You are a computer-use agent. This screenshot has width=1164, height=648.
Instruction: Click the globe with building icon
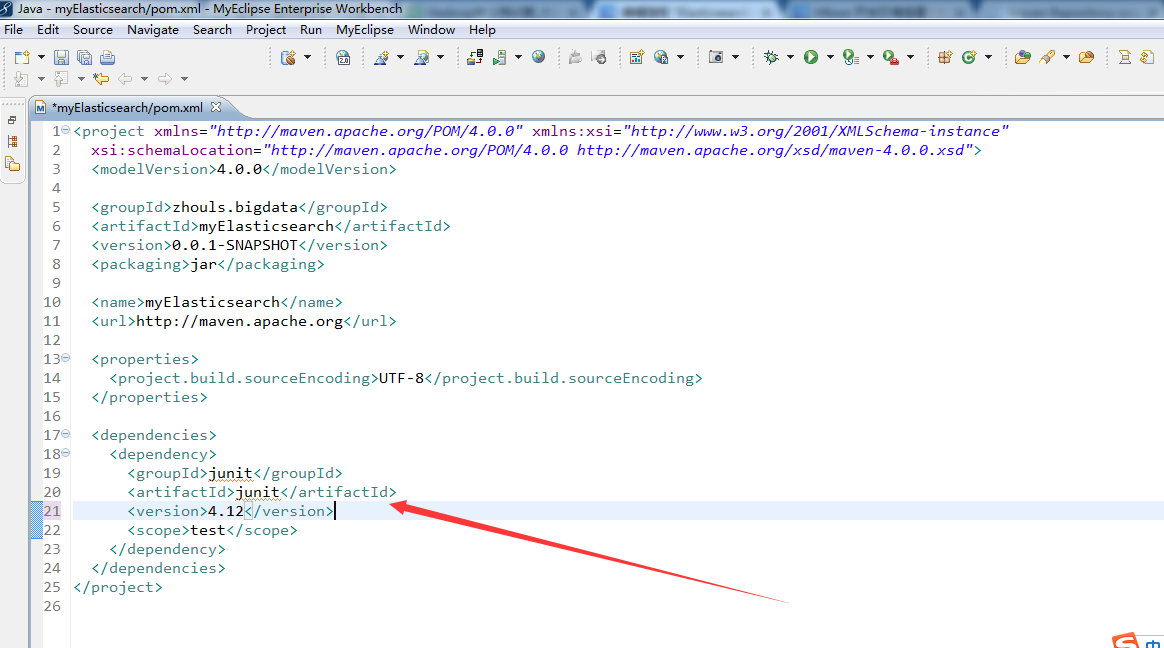coord(661,57)
